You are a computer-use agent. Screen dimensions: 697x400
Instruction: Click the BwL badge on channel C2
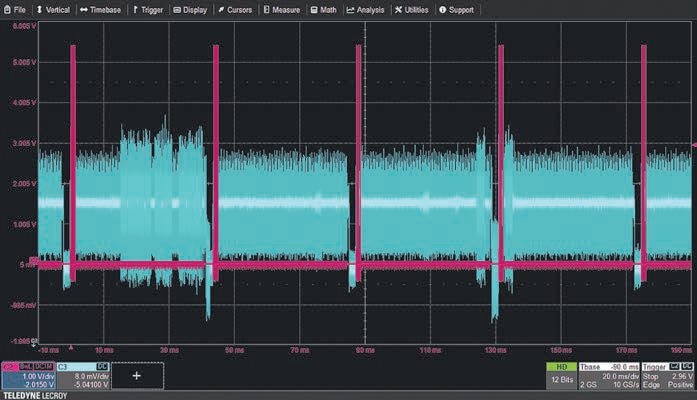pyautogui.click(x=26, y=367)
